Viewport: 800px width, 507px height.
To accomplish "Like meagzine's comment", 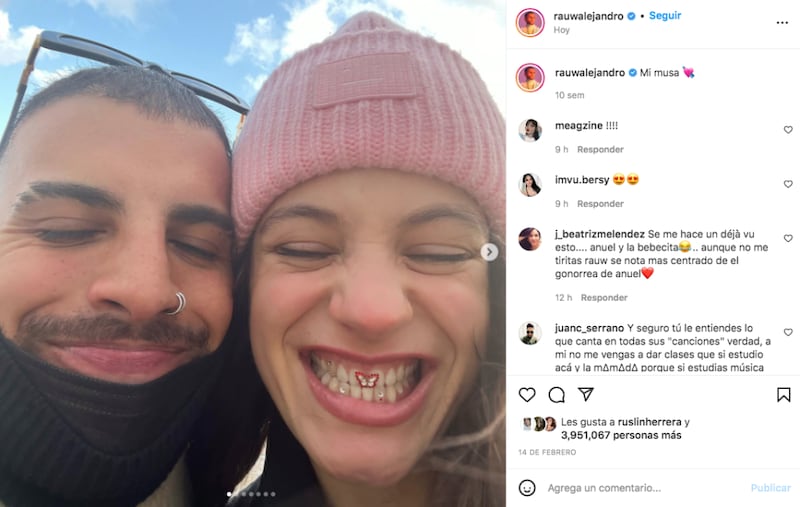I will pyautogui.click(x=788, y=130).
